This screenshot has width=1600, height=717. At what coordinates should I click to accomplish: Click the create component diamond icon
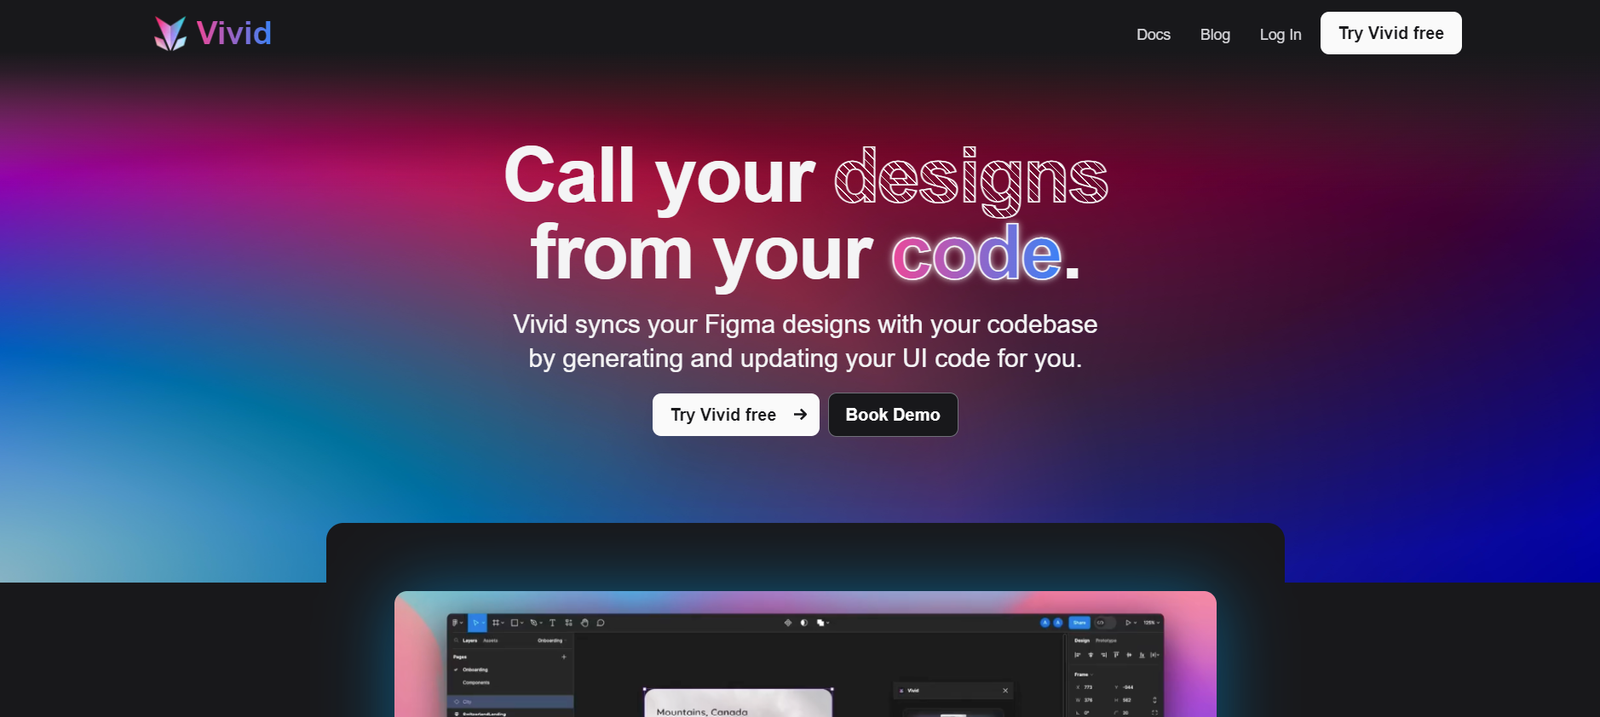coord(788,623)
